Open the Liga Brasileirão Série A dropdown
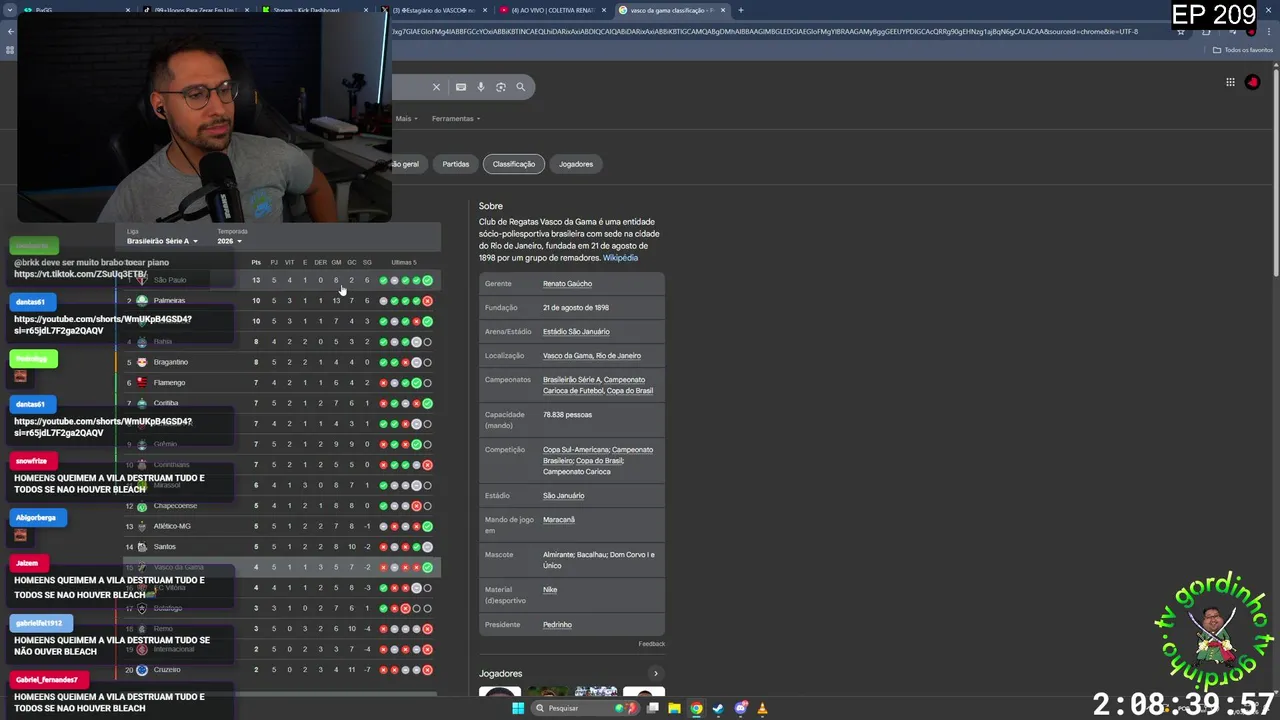This screenshot has height=720, width=1280. (162, 241)
